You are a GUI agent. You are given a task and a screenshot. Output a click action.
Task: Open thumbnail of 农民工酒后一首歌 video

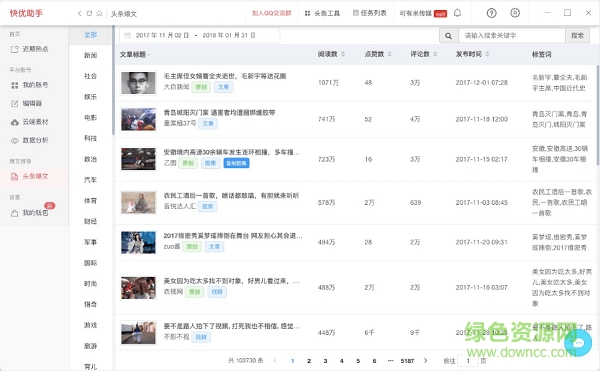click(x=139, y=202)
